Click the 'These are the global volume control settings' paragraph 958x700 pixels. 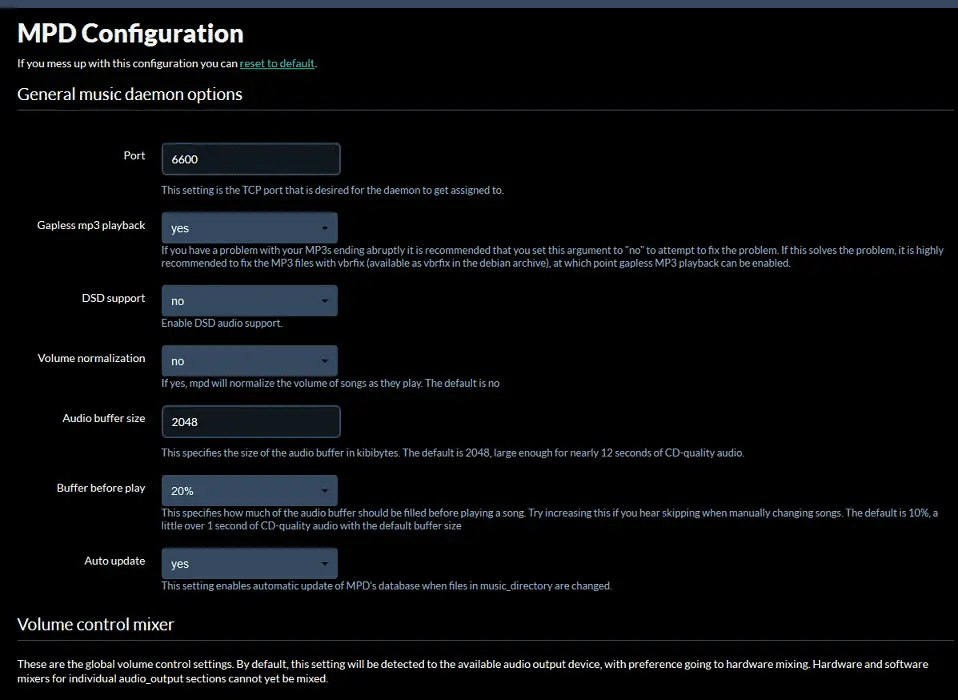coord(472,671)
